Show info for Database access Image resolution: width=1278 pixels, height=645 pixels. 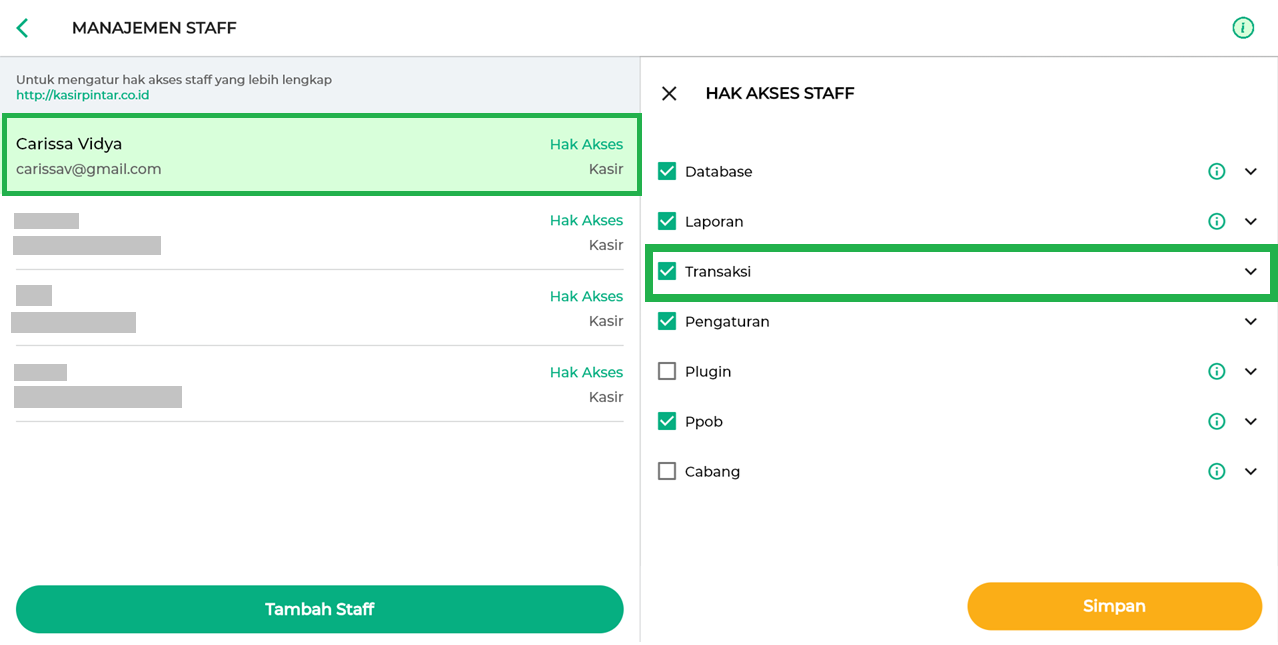(1216, 172)
